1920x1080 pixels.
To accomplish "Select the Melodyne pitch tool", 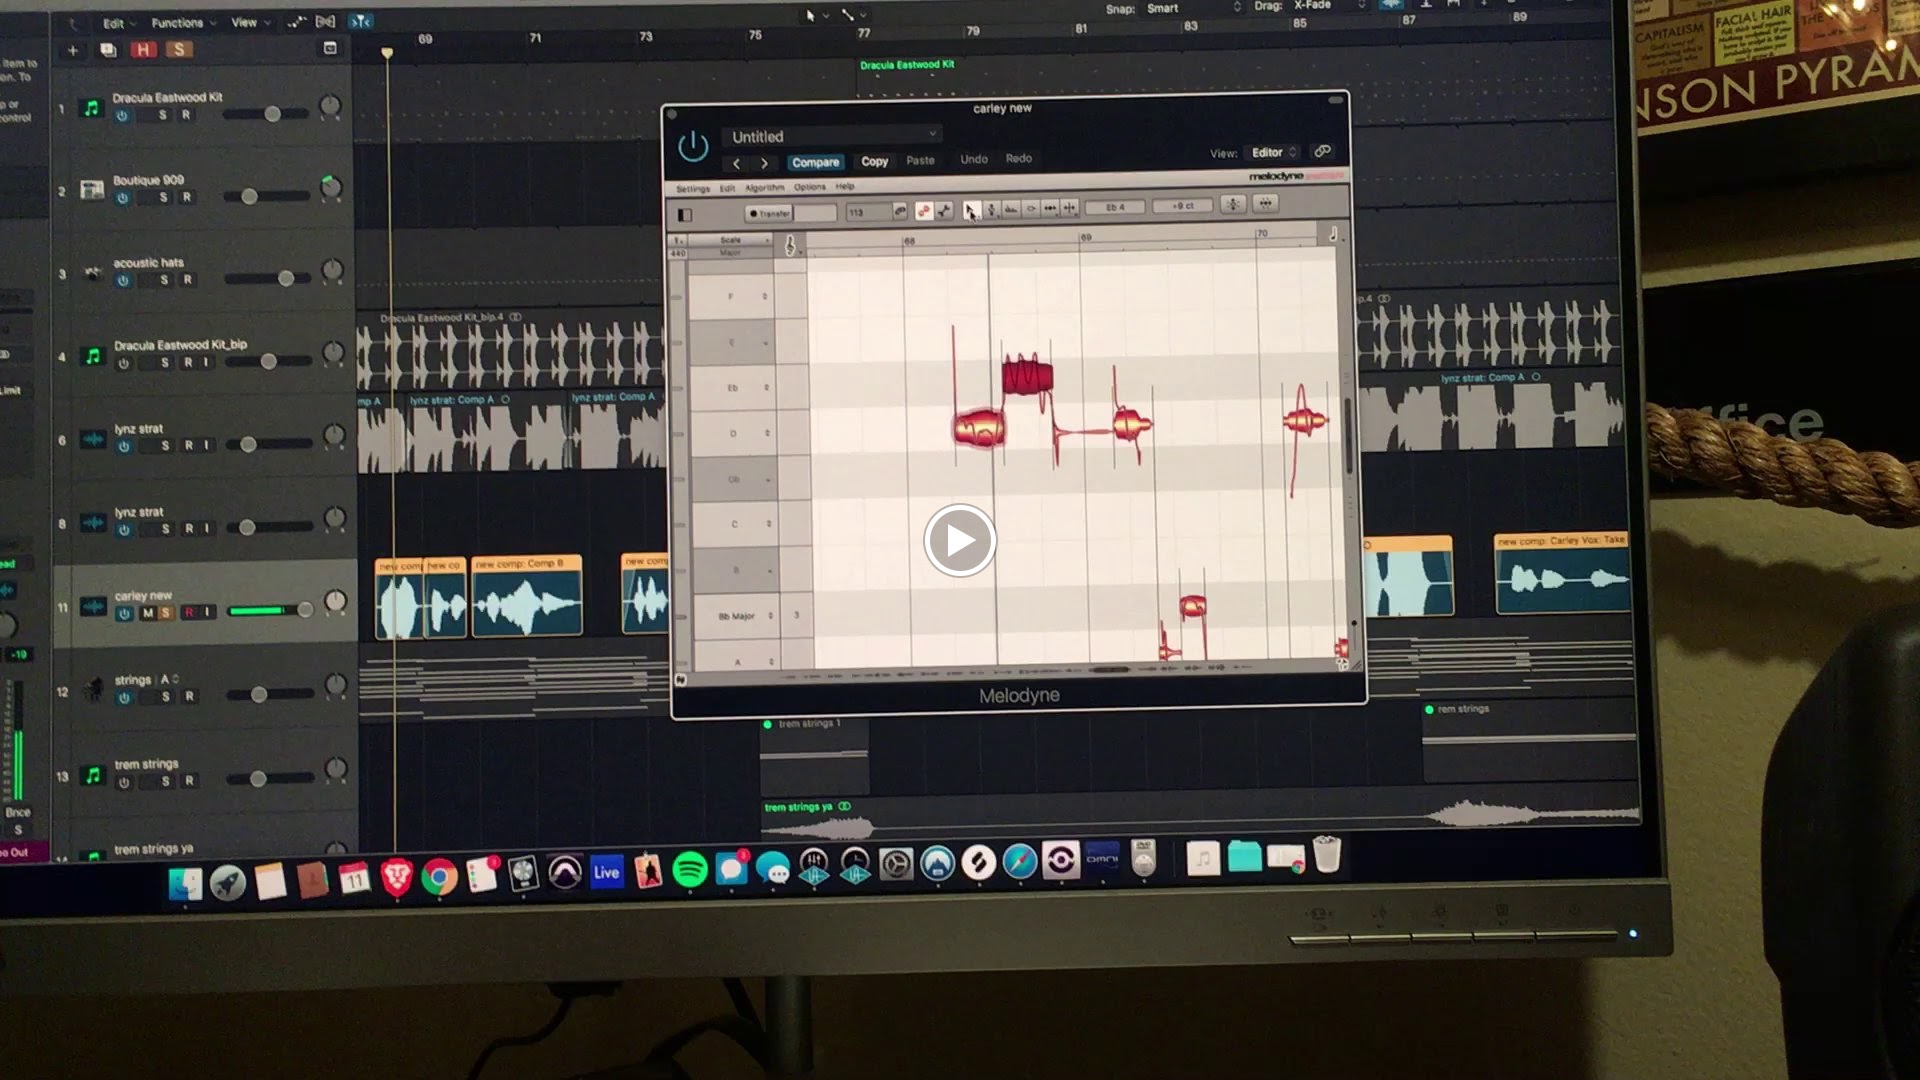I will [x=991, y=208].
